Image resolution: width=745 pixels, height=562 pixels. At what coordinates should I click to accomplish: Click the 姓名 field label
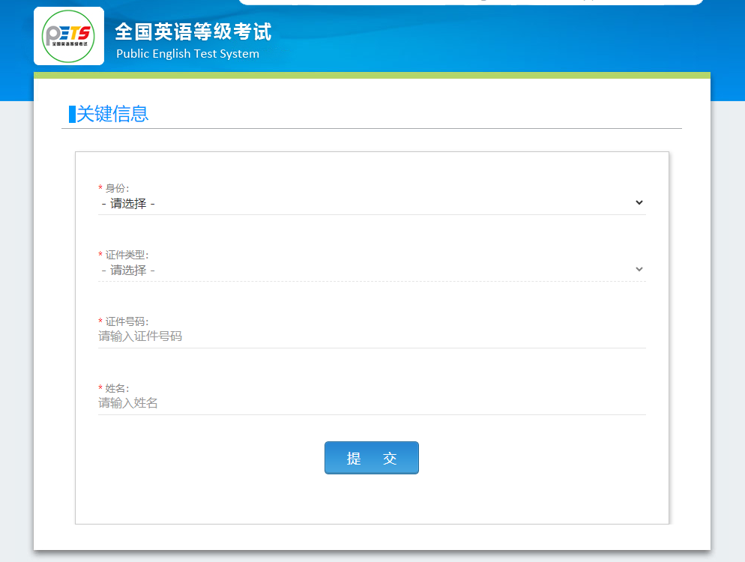[x=117, y=388]
